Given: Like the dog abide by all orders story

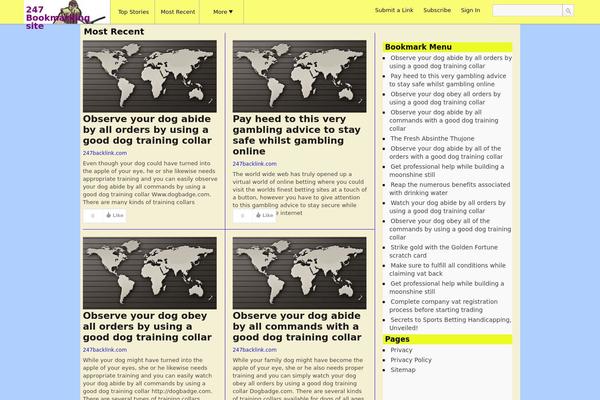Looking at the screenshot, I should coord(115,216).
